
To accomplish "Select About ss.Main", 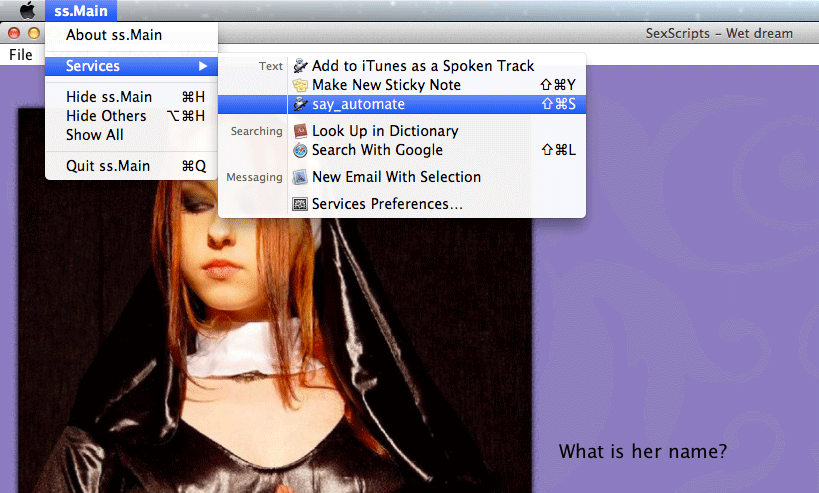I will coord(114,35).
